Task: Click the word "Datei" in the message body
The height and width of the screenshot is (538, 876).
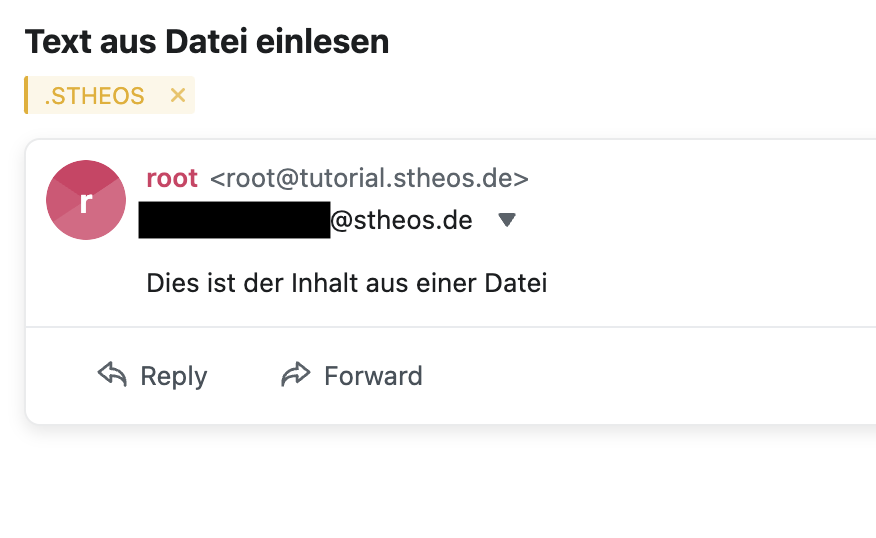Action: [x=516, y=283]
